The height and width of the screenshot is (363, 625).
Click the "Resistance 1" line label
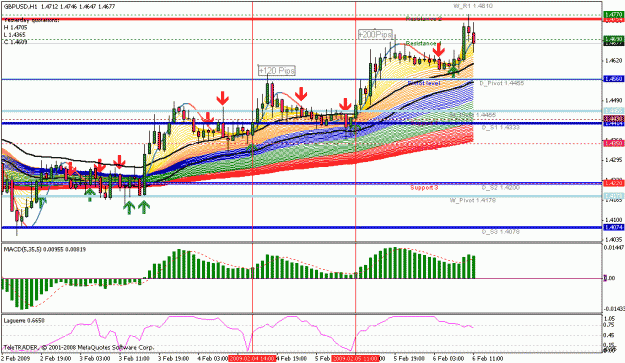point(423,43)
